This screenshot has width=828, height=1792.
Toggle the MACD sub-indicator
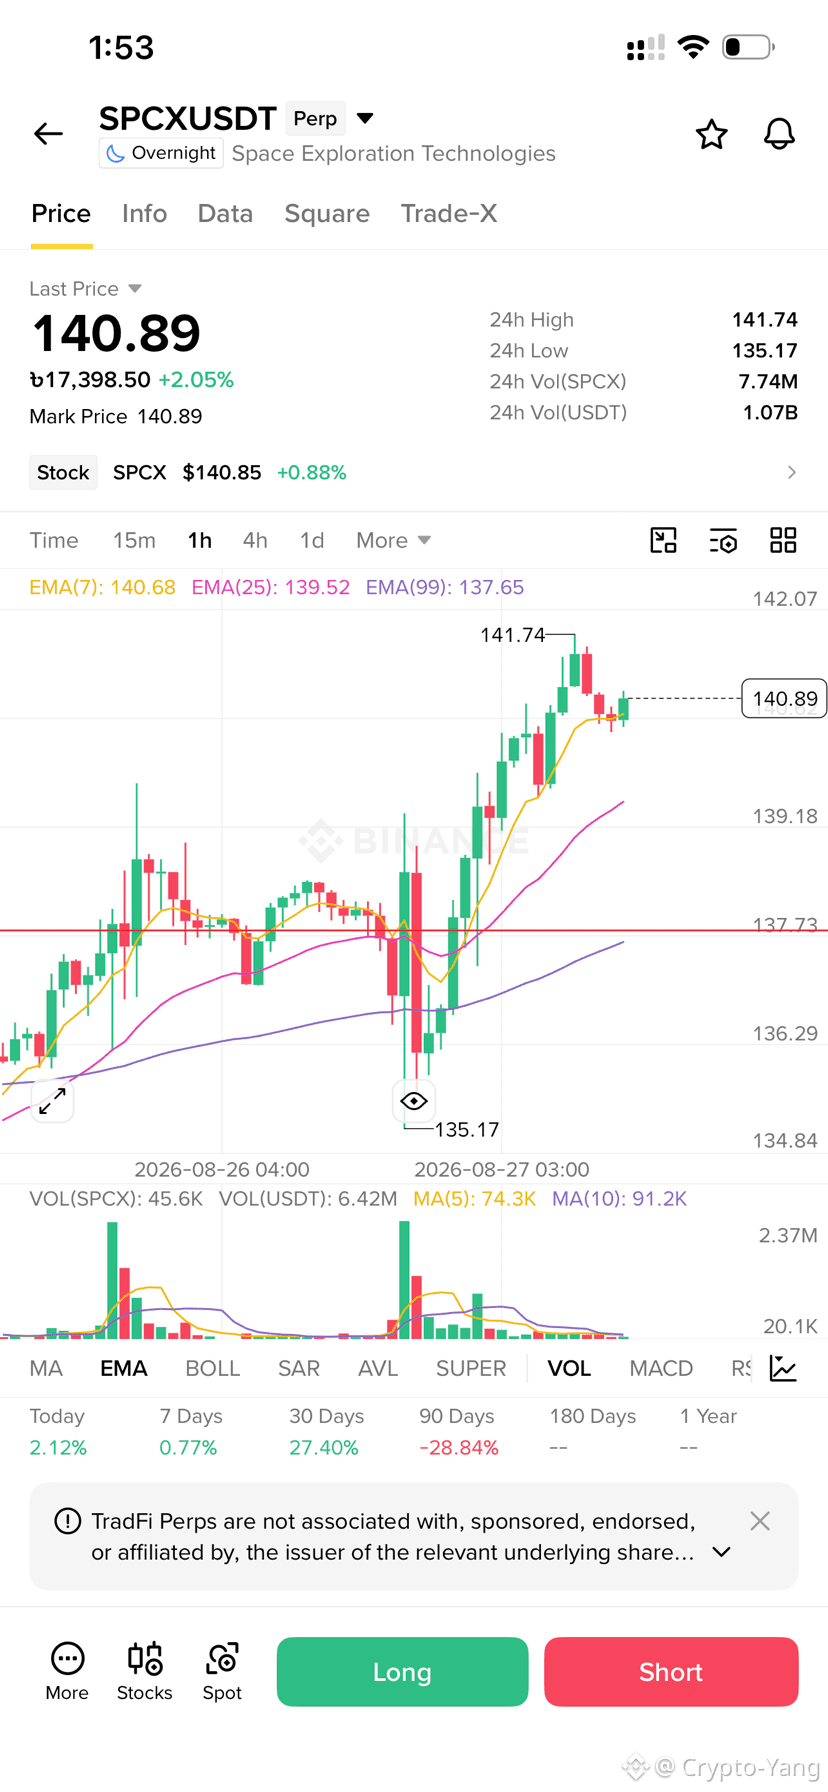pyautogui.click(x=661, y=1368)
